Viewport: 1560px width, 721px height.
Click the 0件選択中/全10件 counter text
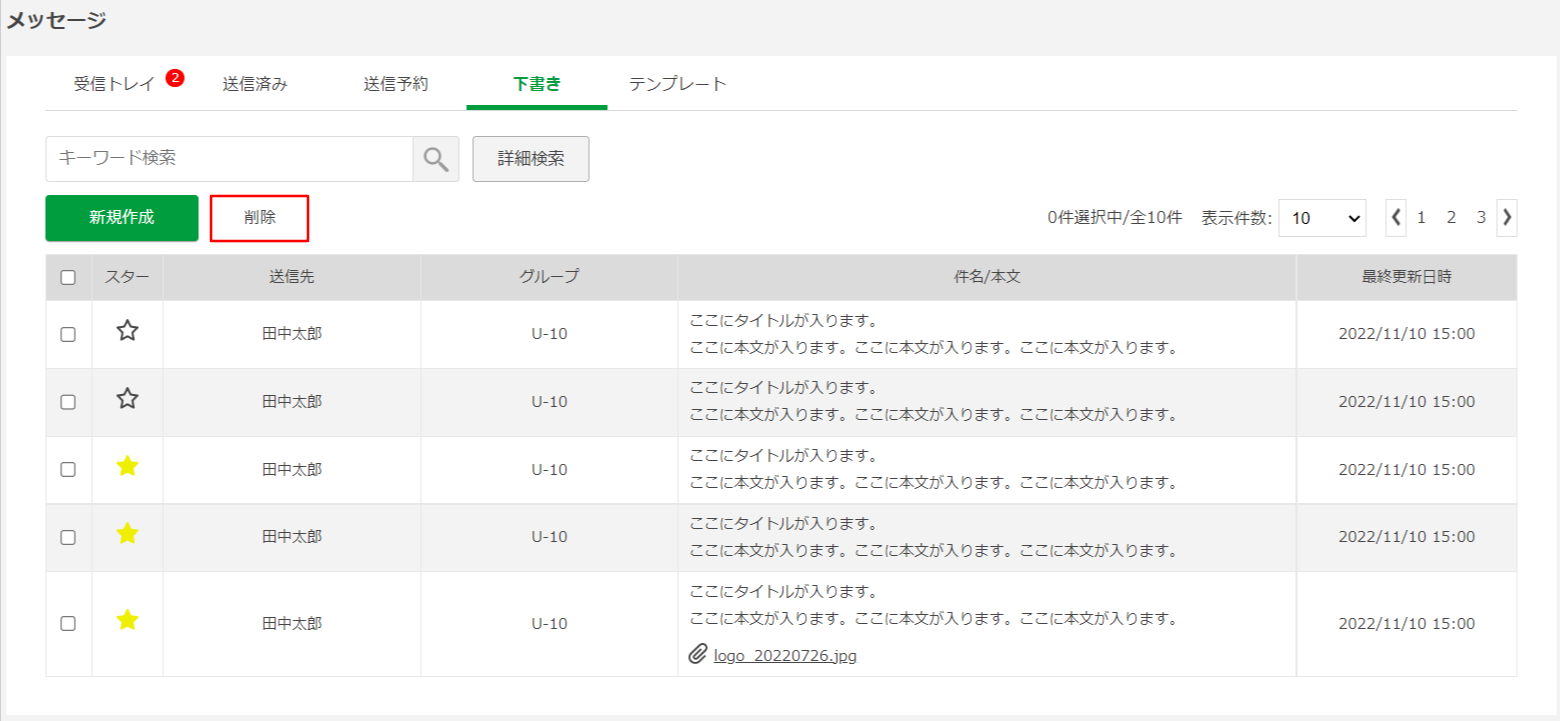pyautogui.click(x=1115, y=218)
